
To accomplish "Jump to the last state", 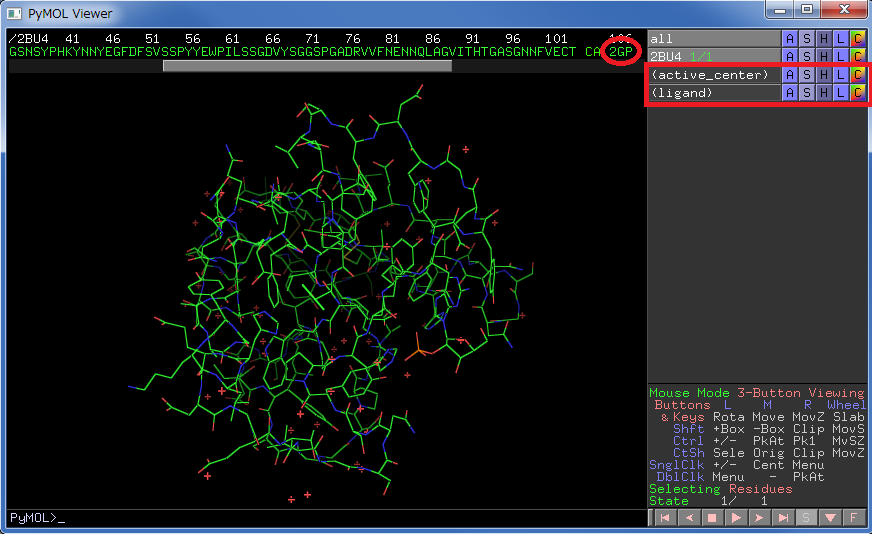I will pyautogui.click(x=784, y=518).
